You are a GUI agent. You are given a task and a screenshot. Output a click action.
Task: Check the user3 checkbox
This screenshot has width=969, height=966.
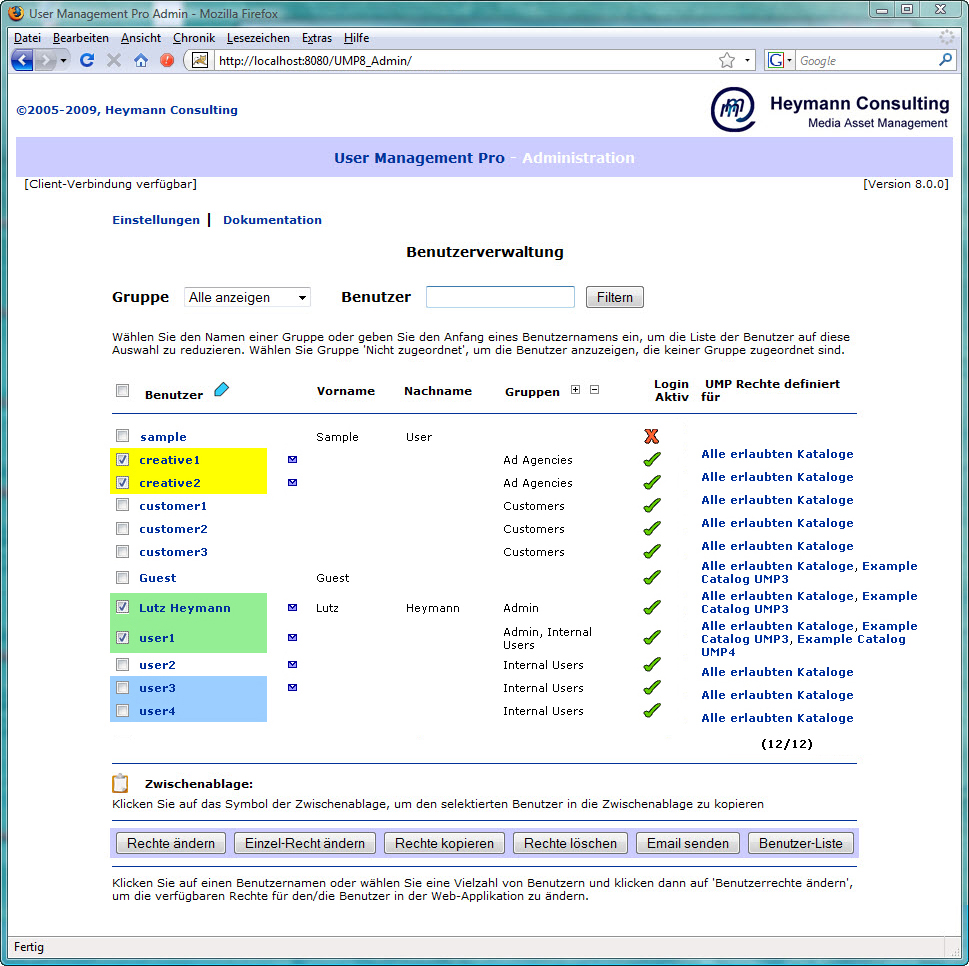pos(122,687)
